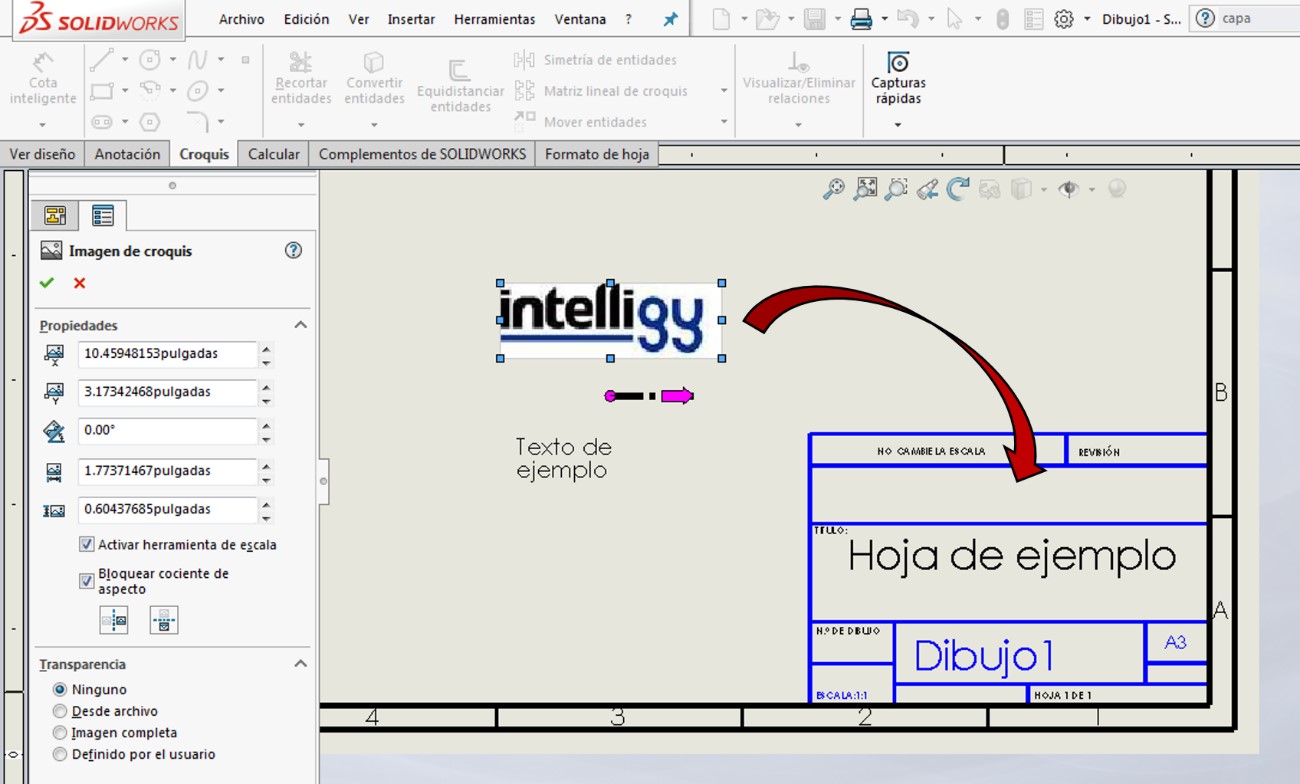This screenshot has width=1300, height=784.
Task: Open print dropdown arrow
Action: pyautogui.click(x=884, y=19)
